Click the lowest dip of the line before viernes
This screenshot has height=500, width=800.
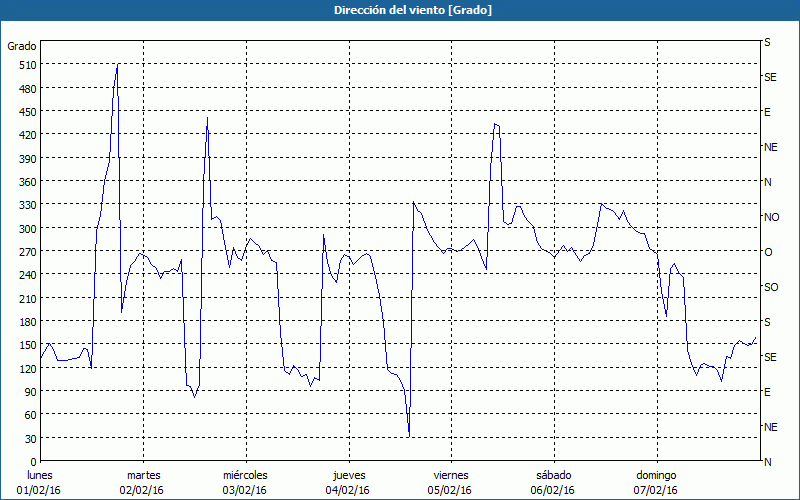(x=409, y=435)
